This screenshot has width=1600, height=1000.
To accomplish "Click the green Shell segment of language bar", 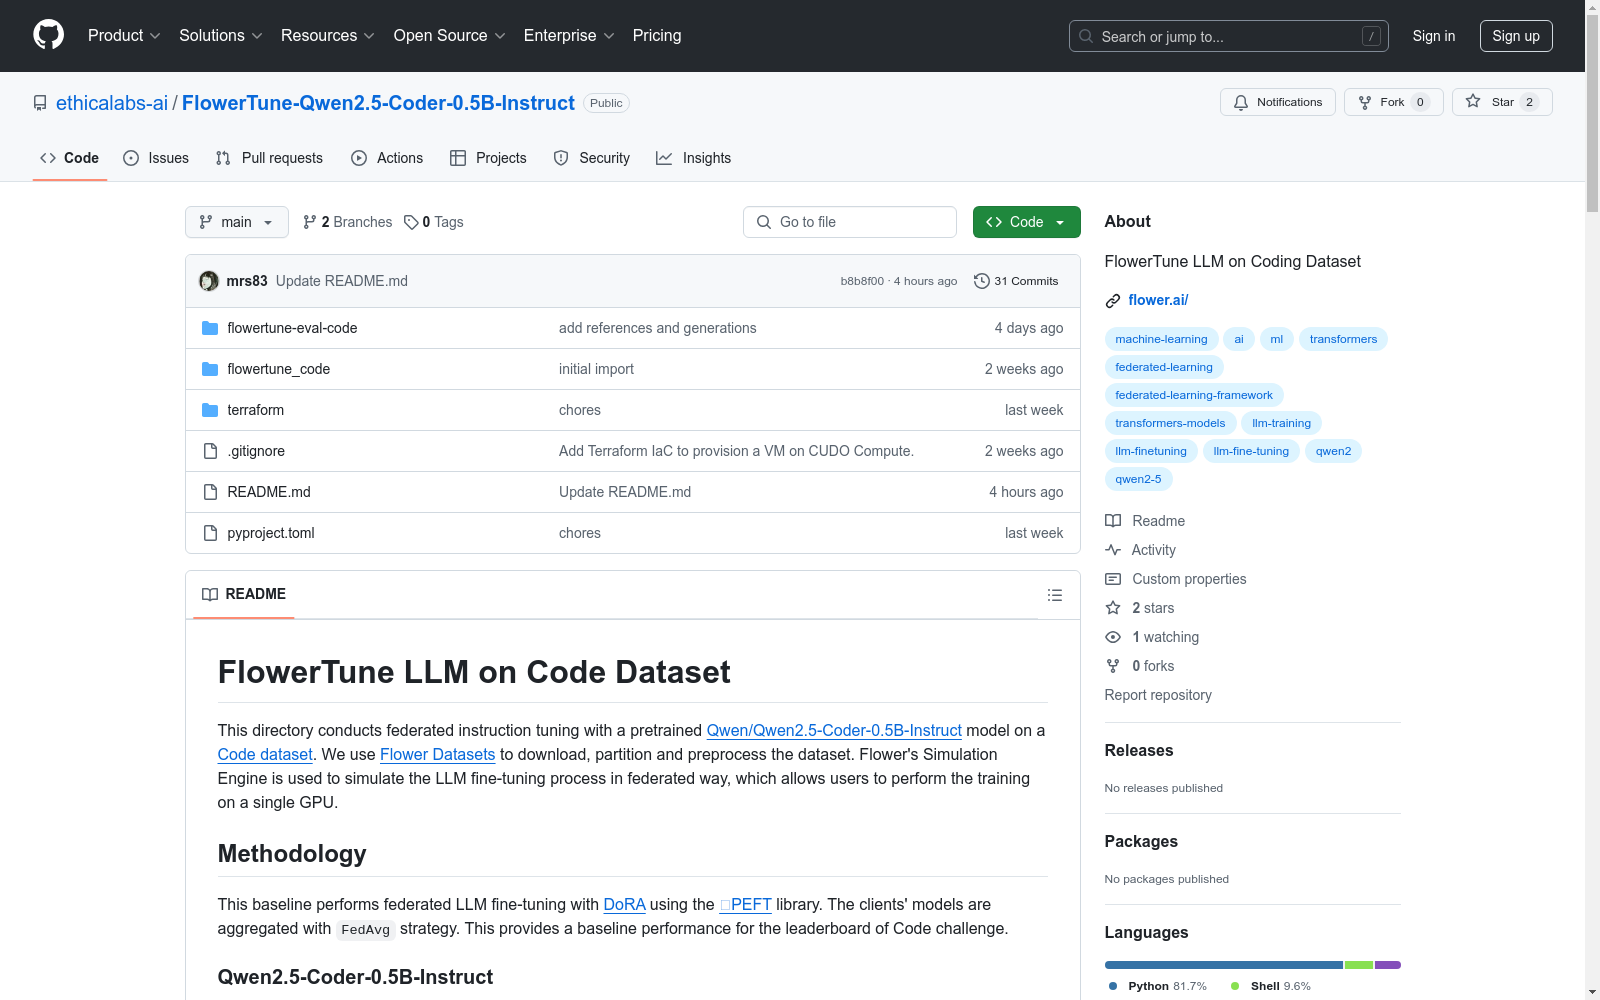I will 1359,965.
